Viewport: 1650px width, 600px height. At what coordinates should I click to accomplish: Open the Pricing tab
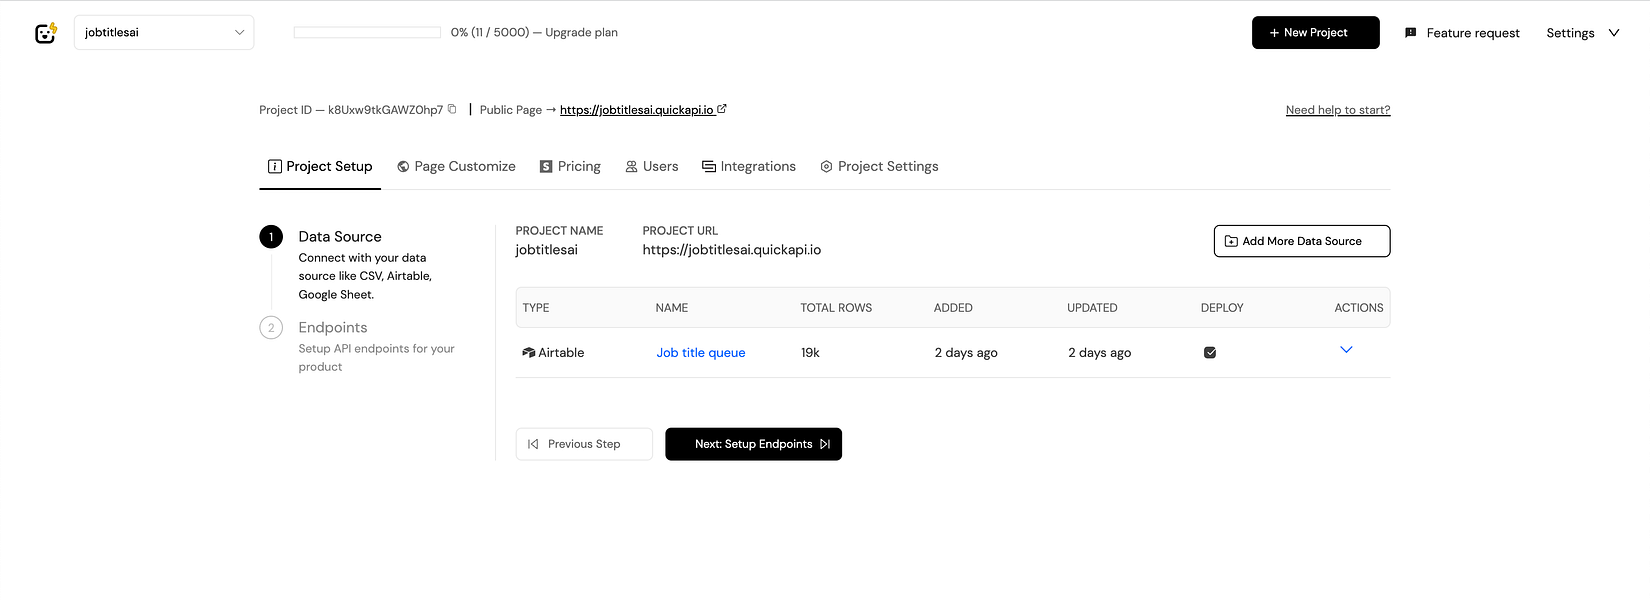point(570,167)
